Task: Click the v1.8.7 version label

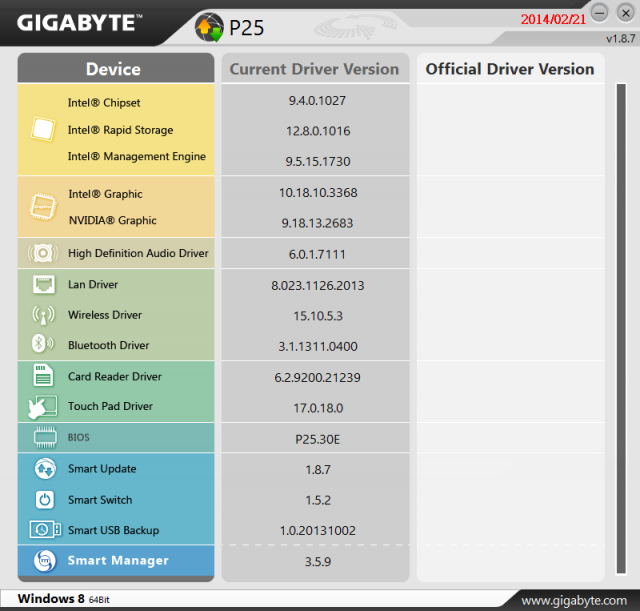Action: click(620, 39)
